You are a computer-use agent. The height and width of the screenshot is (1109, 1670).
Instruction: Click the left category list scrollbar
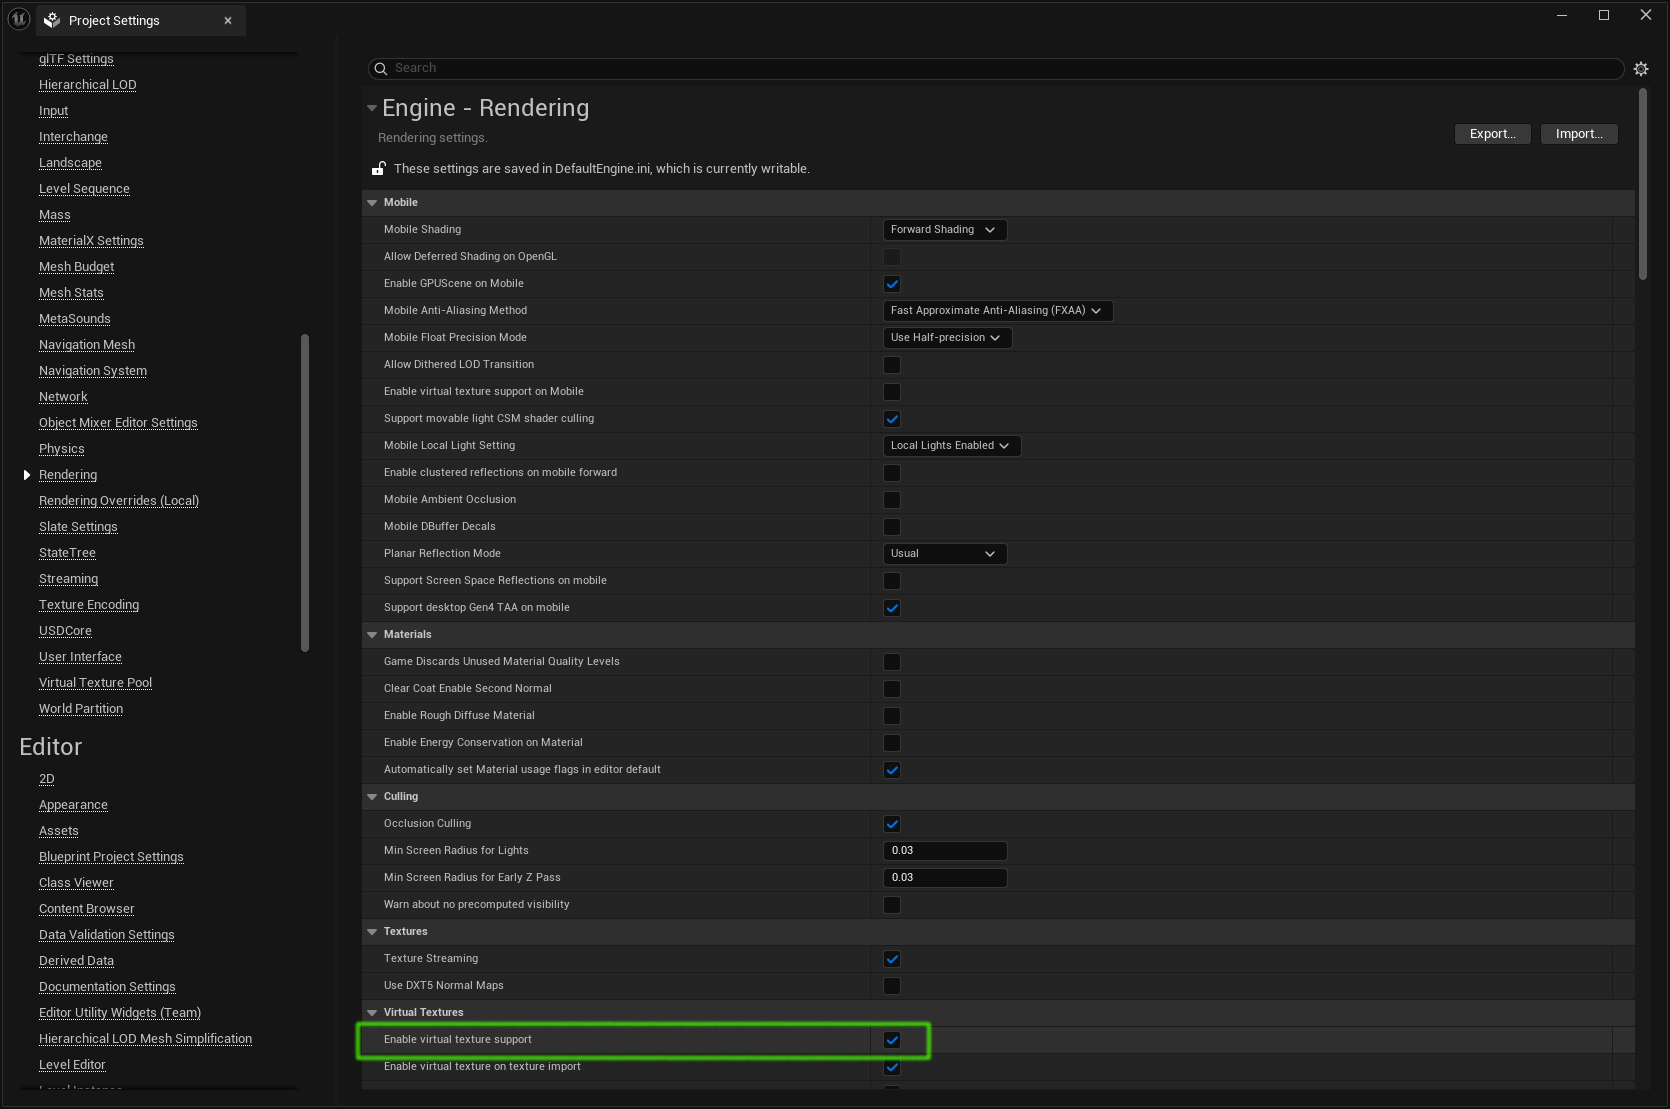click(305, 493)
